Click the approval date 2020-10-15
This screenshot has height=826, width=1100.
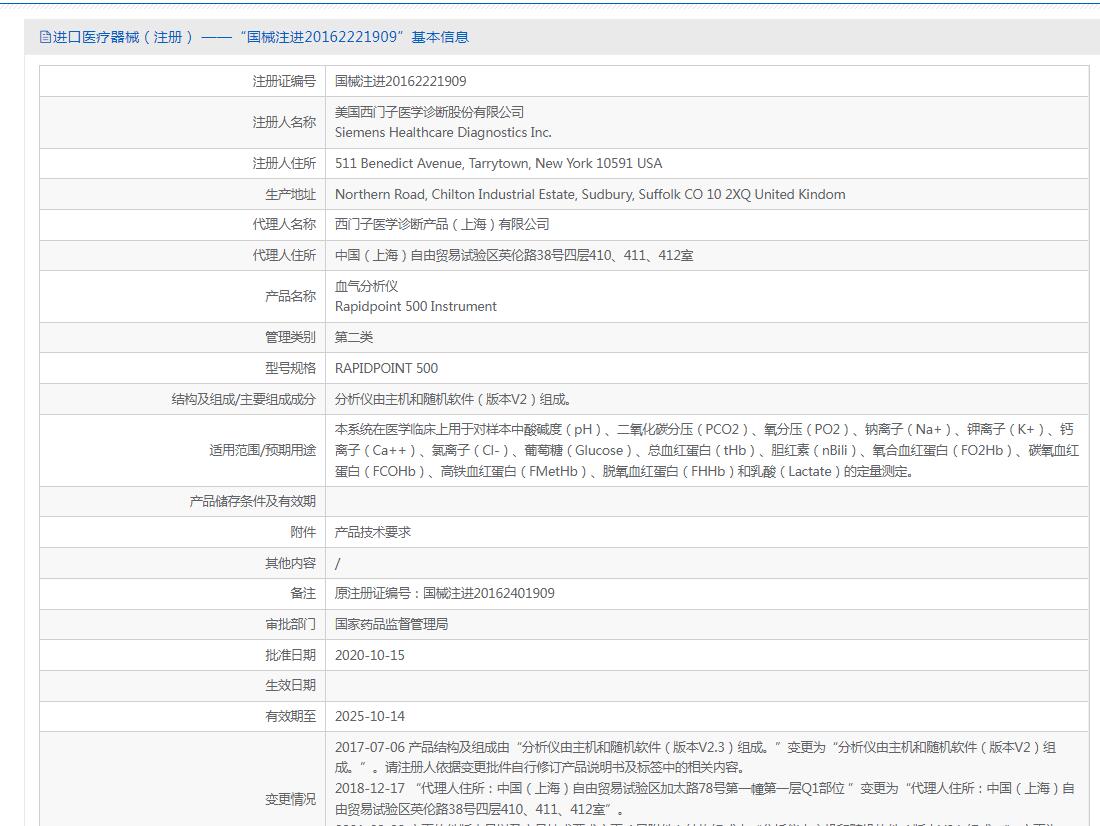(x=370, y=655)
